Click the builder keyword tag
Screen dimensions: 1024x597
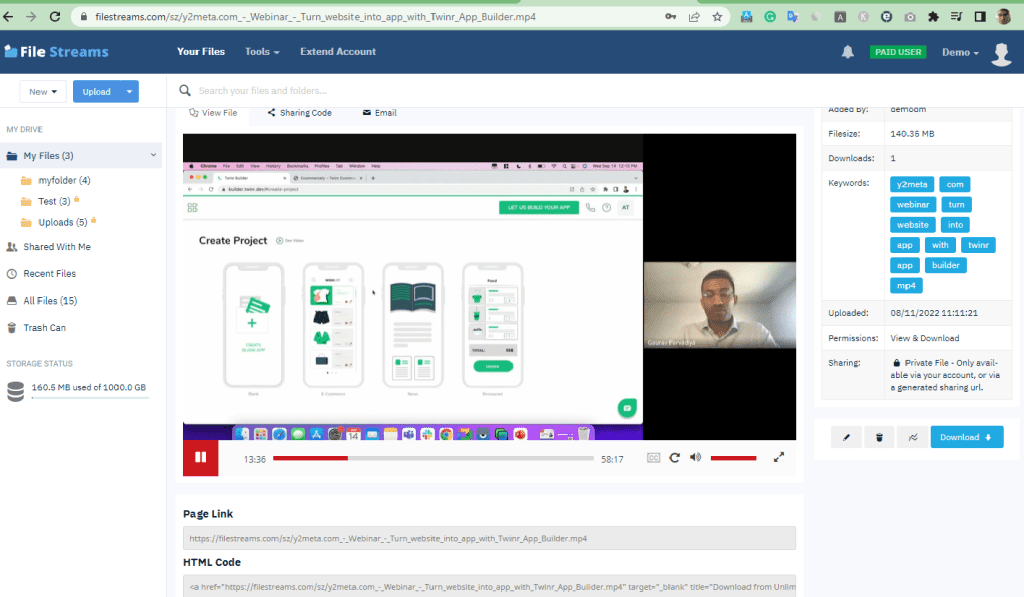946,266
